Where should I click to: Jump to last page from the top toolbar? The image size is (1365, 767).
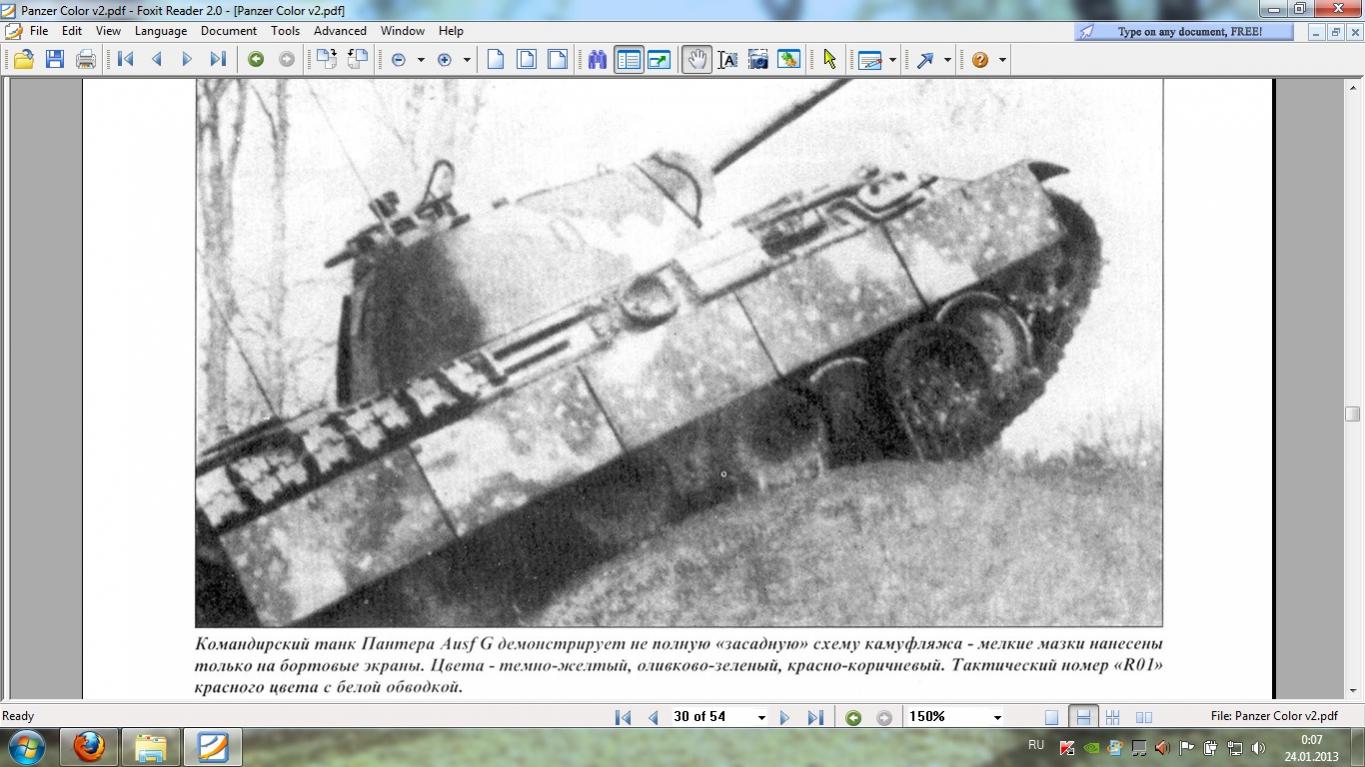click(218, 60)
